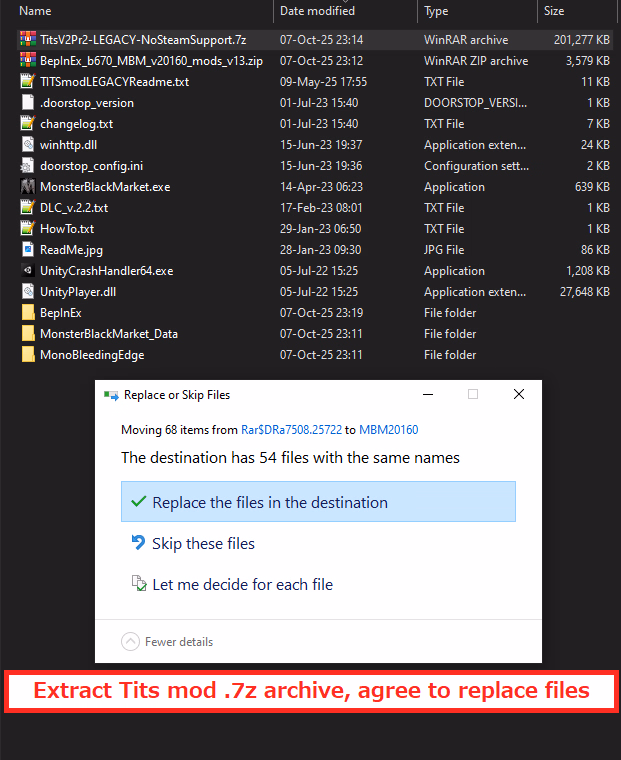Click the TitsV2Pr2-LEGACY 7z archive icon

(x=28, y=40)
